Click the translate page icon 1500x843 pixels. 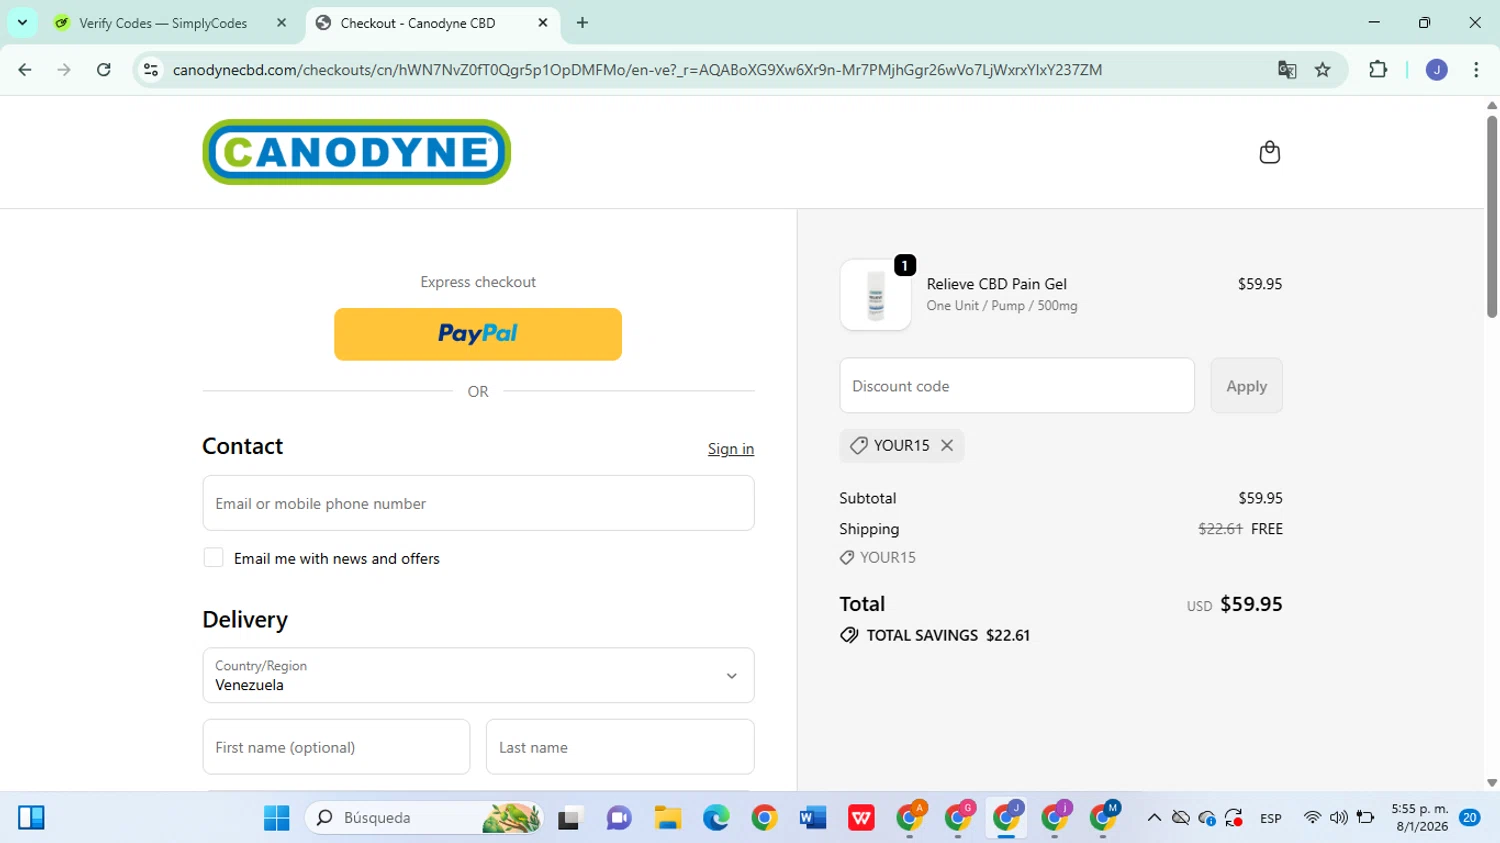[x=1287, y=70]
